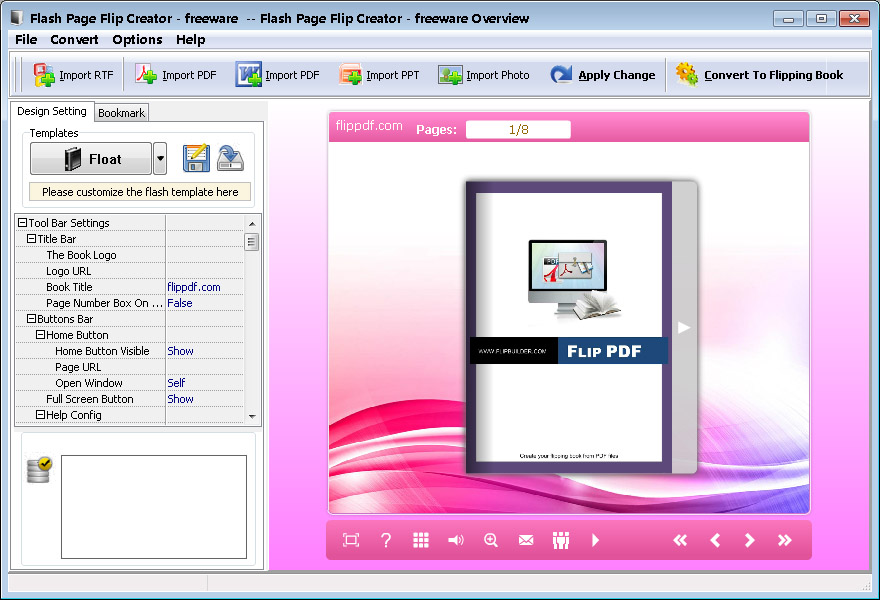Select the Page URL setting row
Screen dimensions: 880x600
coord(130,367)
